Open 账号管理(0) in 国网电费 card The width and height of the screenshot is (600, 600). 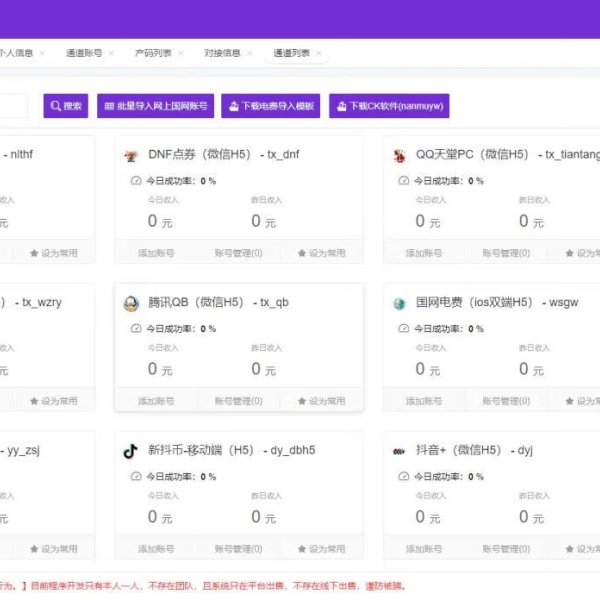(x=506, y=401)
